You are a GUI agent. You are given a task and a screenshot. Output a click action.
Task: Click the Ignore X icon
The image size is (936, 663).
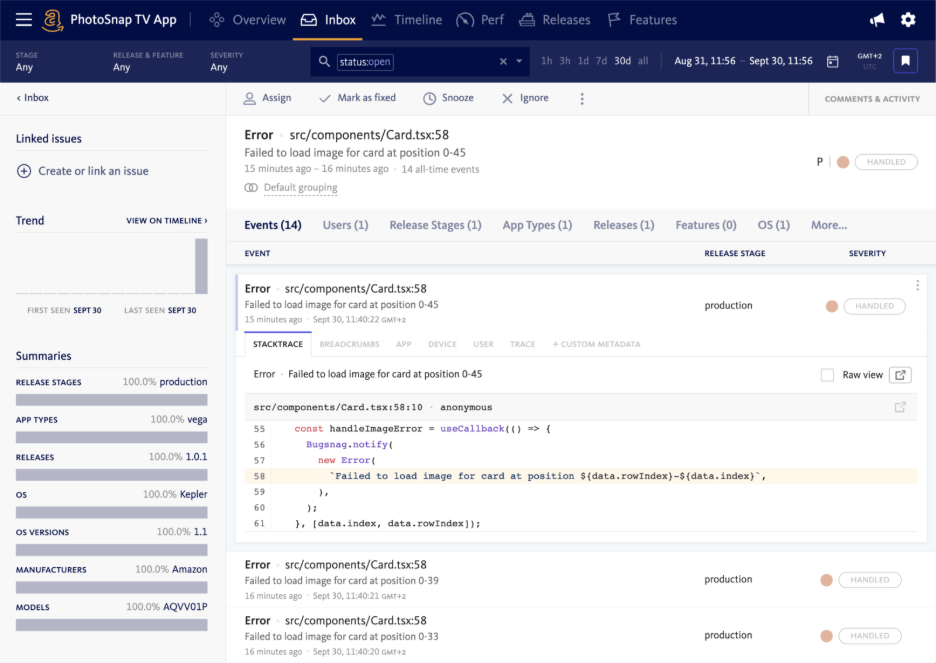507,98
